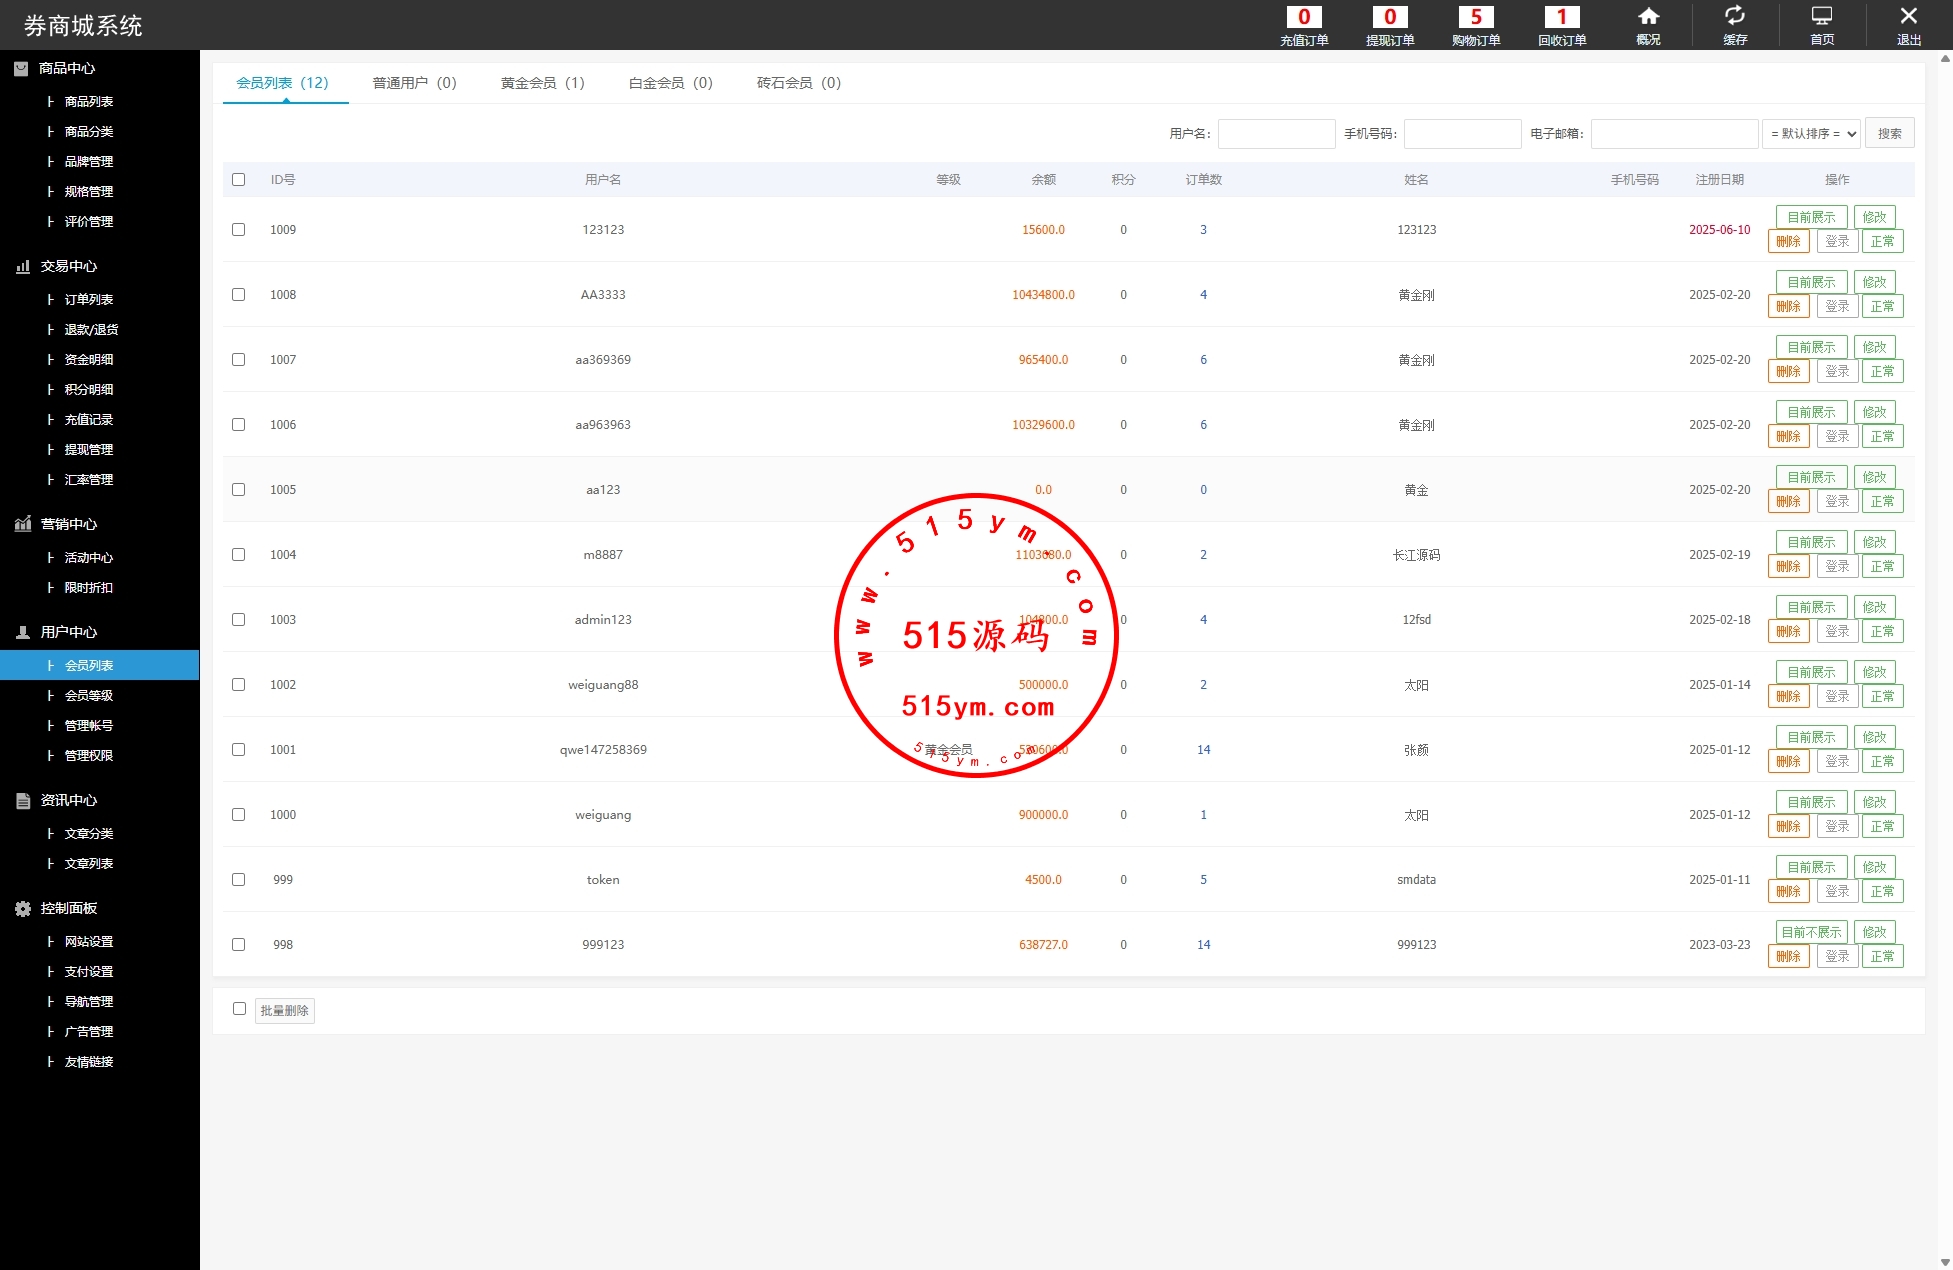Open the recharge orders counter icon
1953x1270 pixels.
pos(1304,24)
